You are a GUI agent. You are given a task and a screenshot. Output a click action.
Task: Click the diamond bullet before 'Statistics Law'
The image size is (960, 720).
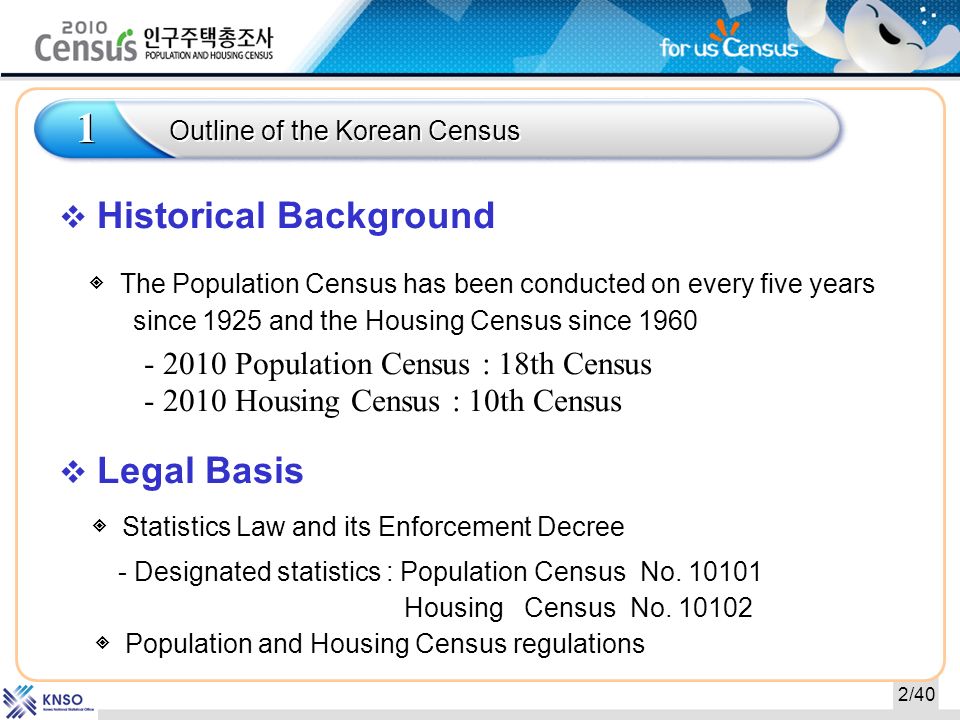point(100,525)
